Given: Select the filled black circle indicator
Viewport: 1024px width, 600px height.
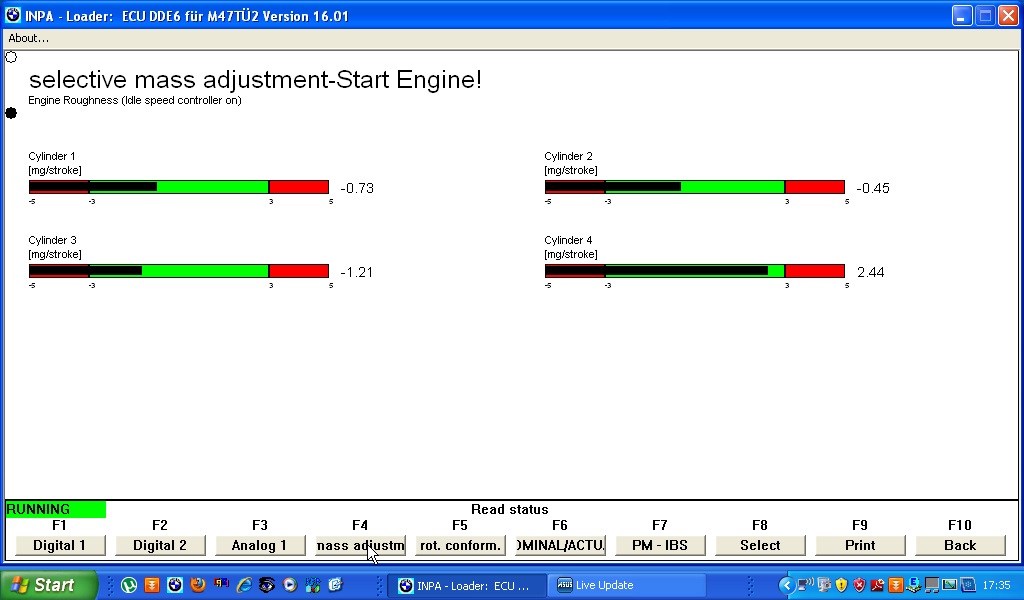Looking at the screenshot, I should pos(12,113).
